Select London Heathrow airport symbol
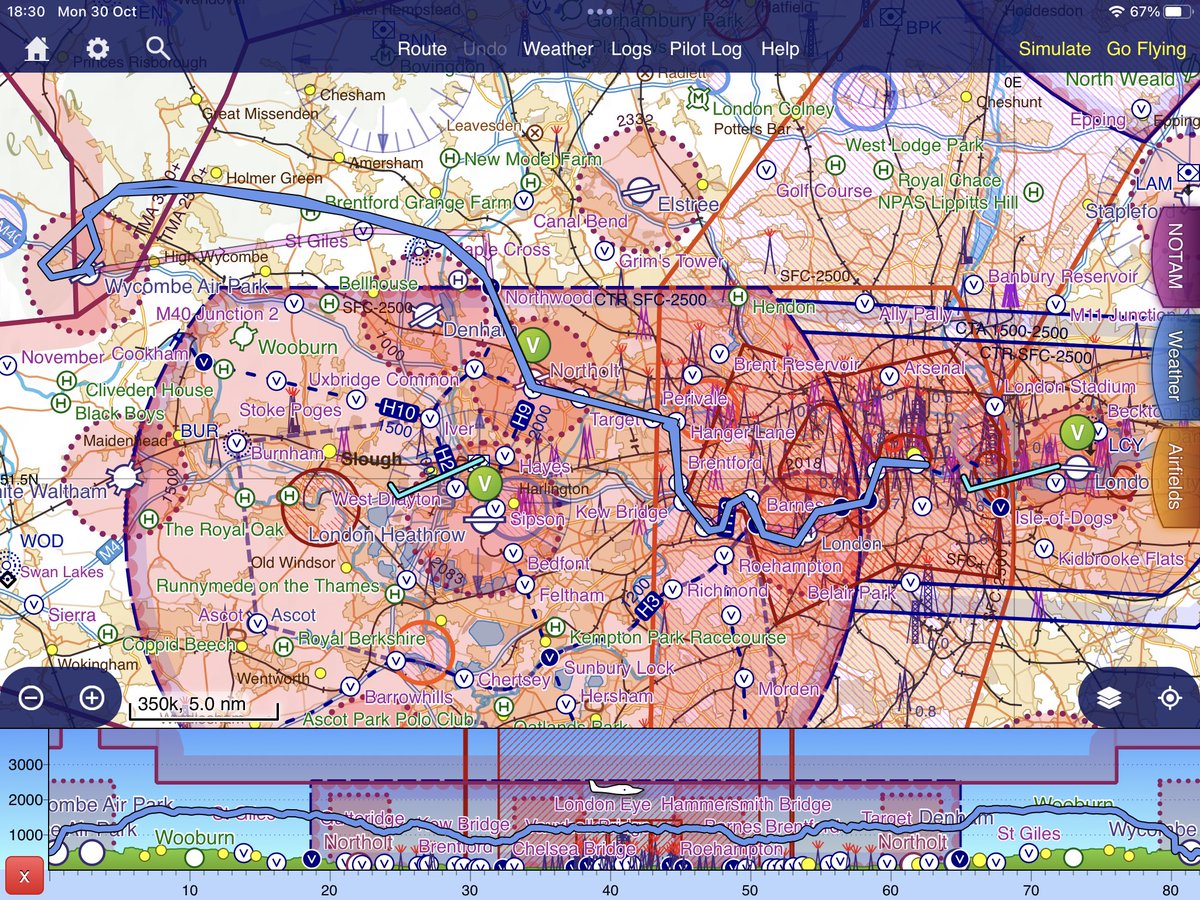This screenshot has width=1200, height=900. pyautogui.click(x=484, y=518)
